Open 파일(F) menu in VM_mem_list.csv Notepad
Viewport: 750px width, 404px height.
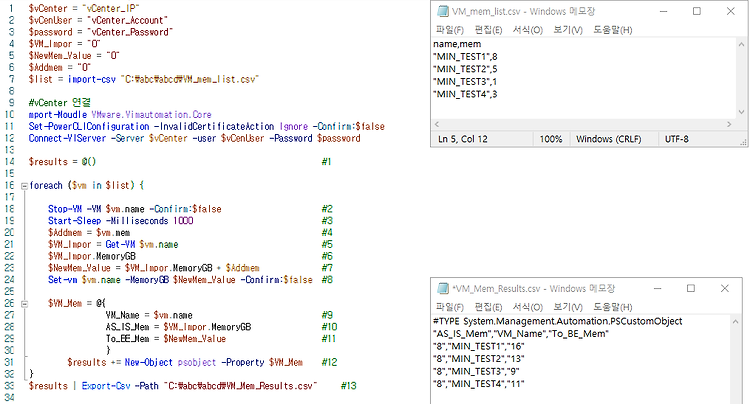(x=450, y=30)
